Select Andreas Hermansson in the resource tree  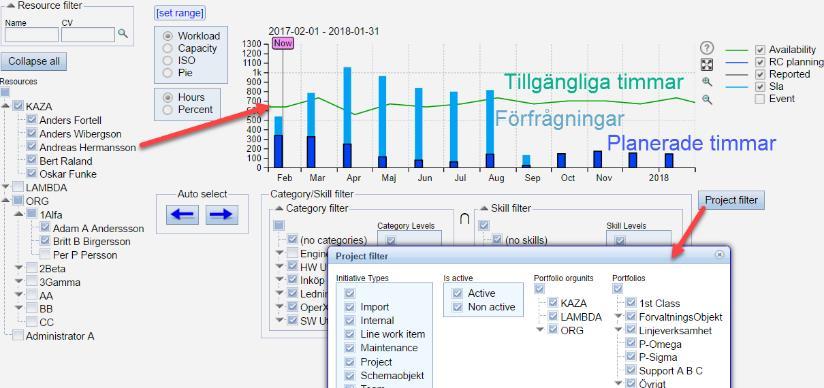coord(87,147)
